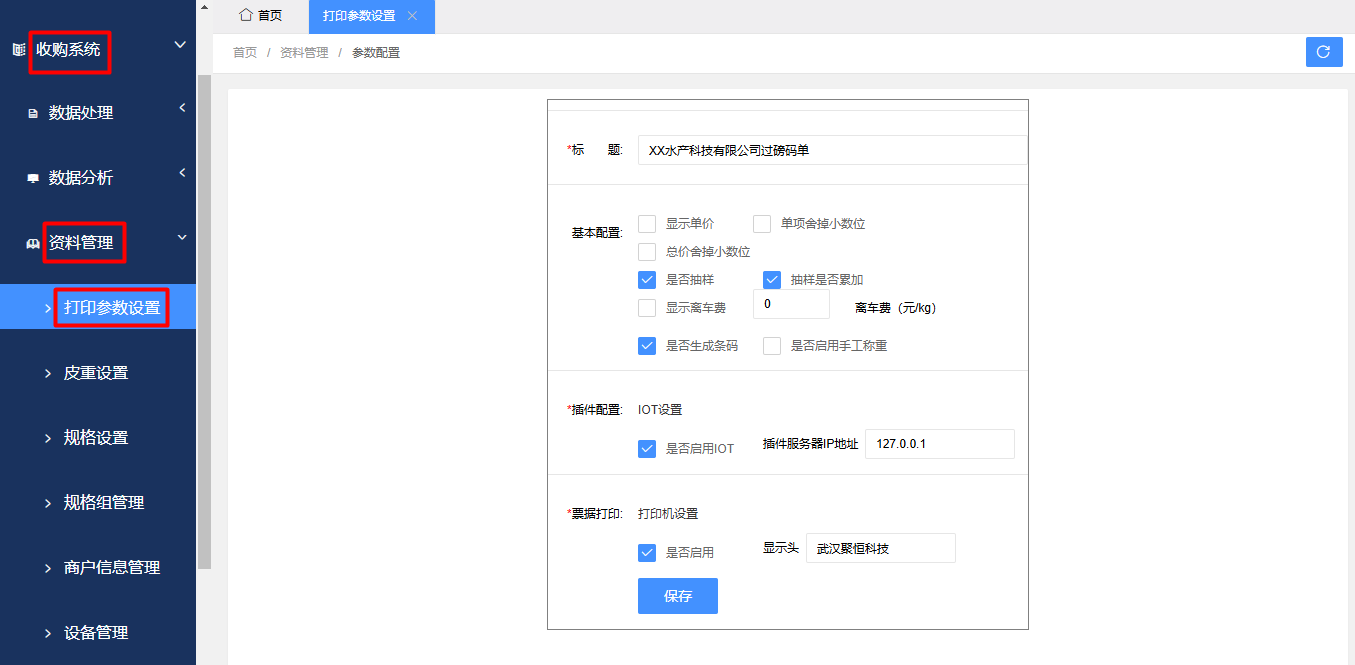Click 首页 breadcrumb link

245,53
